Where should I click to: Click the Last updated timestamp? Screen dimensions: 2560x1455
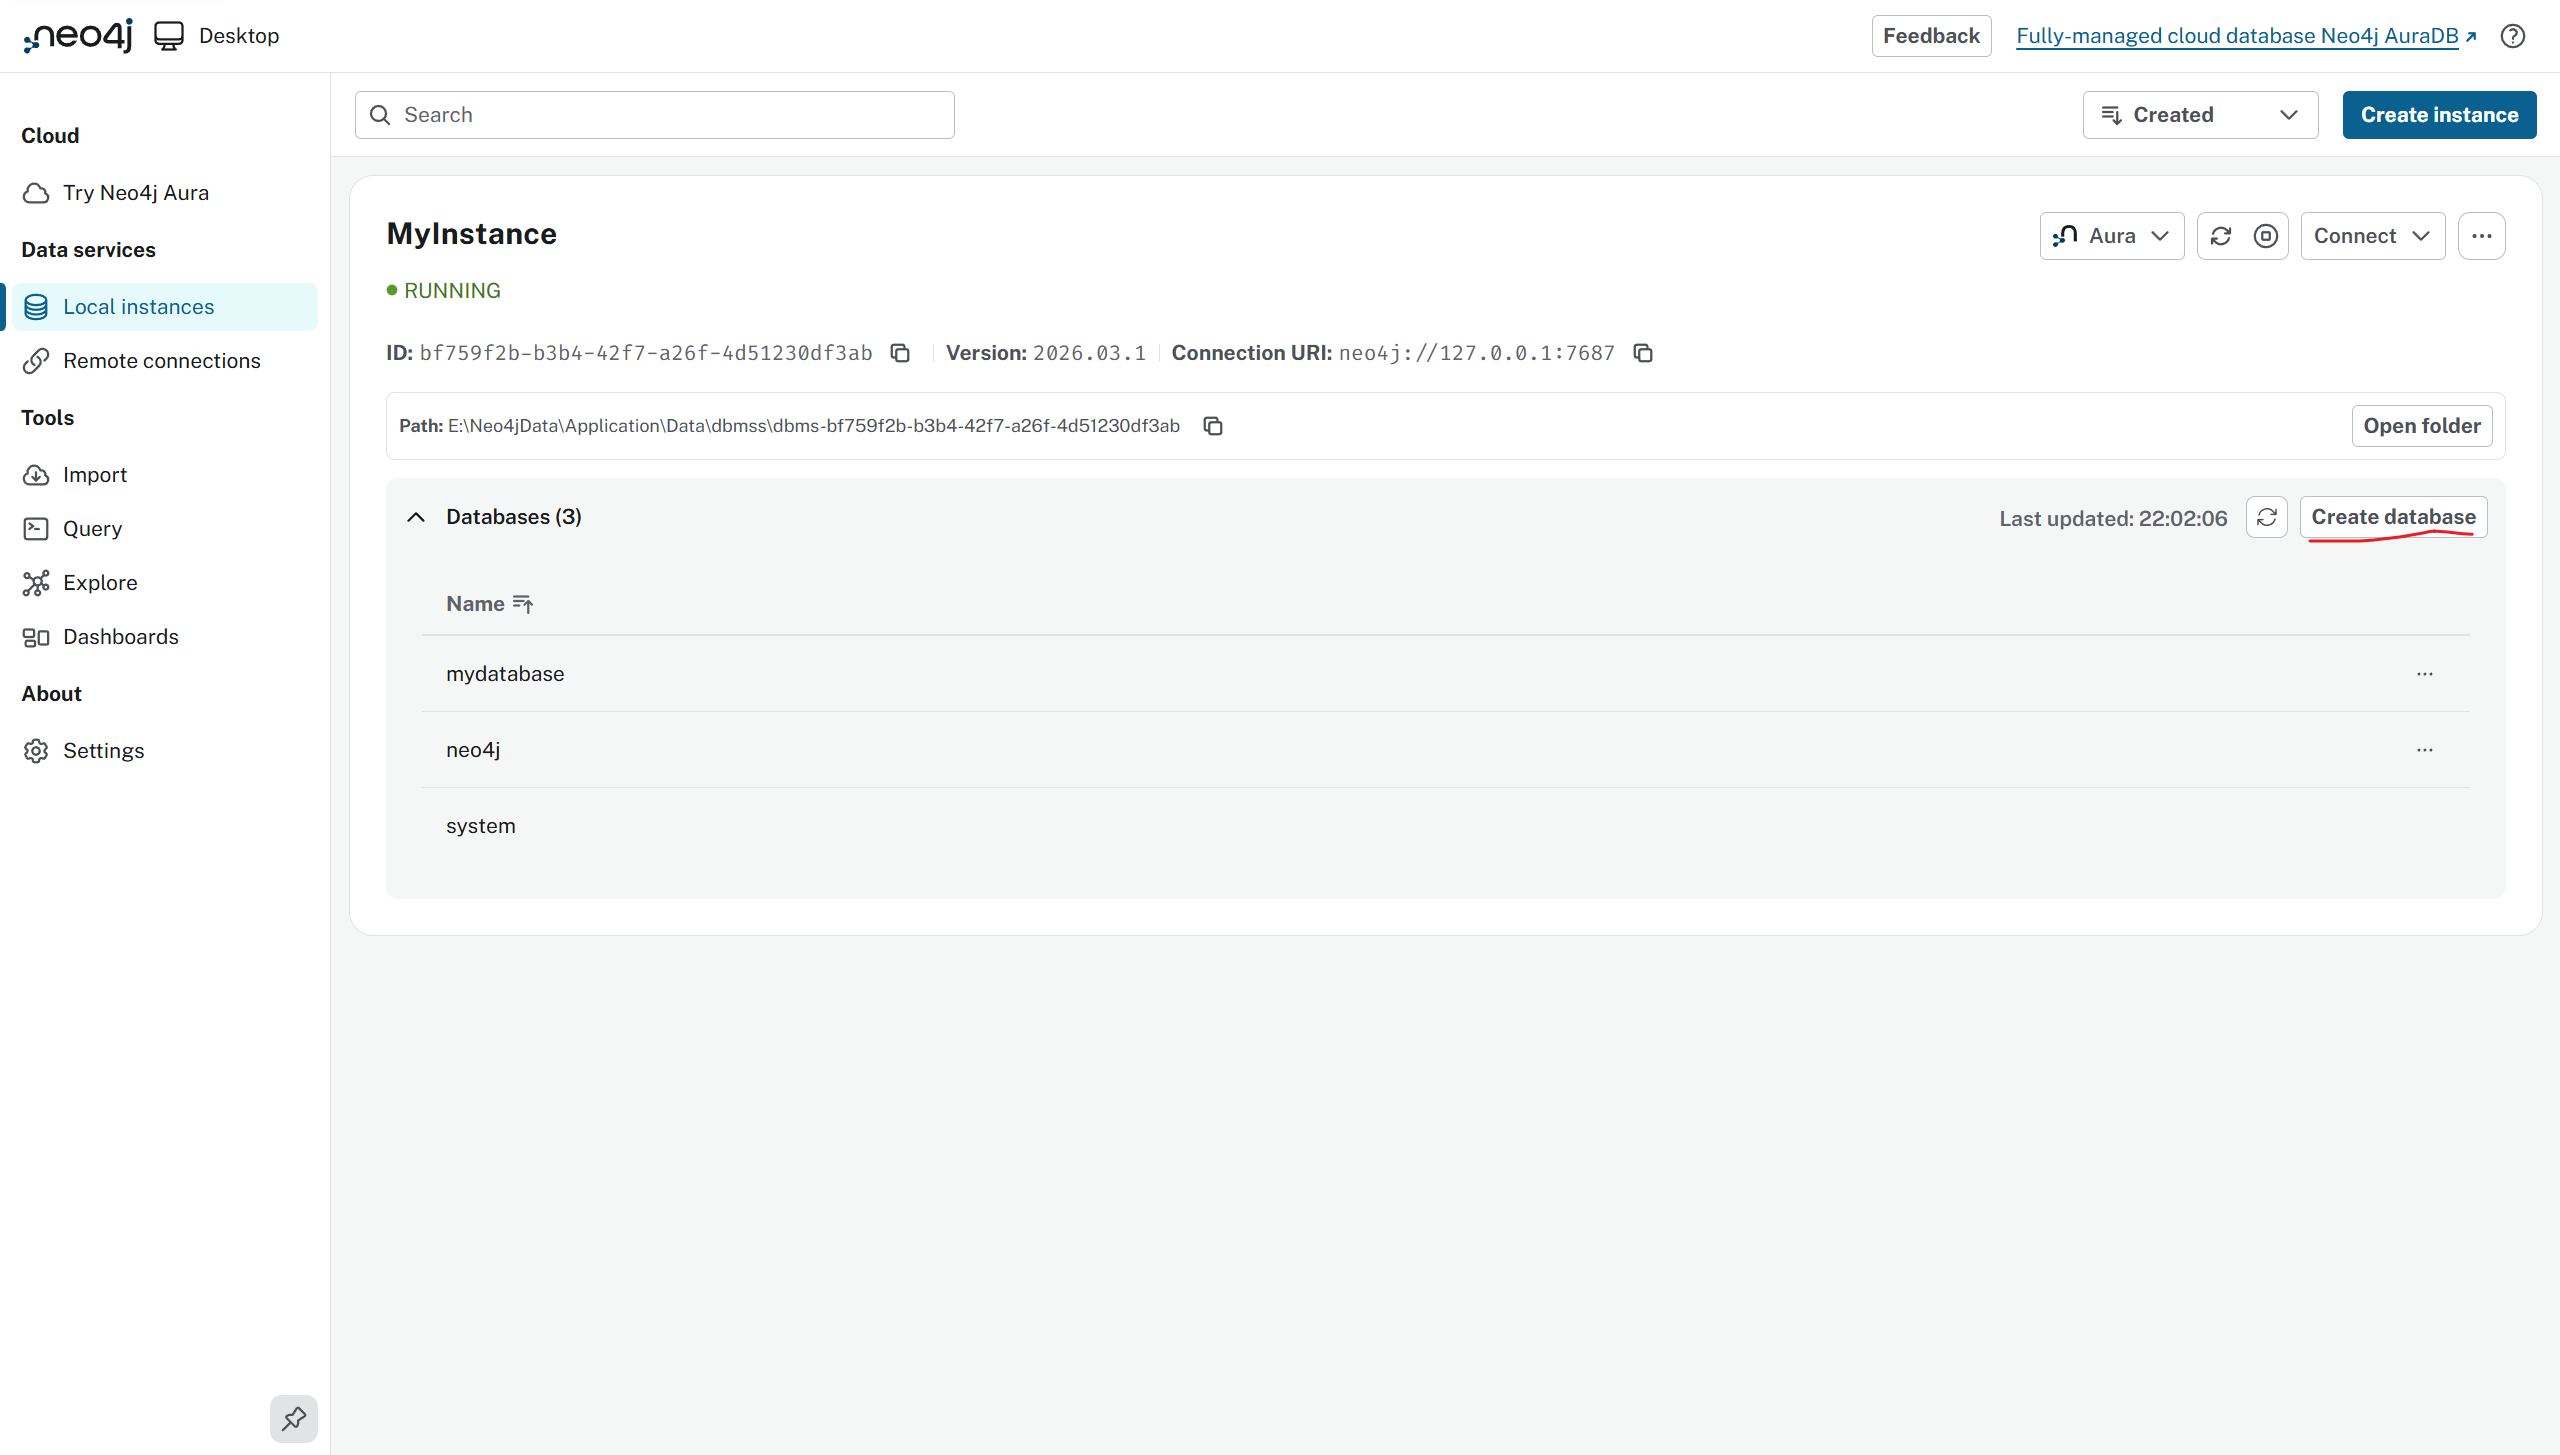[2113, 518]
